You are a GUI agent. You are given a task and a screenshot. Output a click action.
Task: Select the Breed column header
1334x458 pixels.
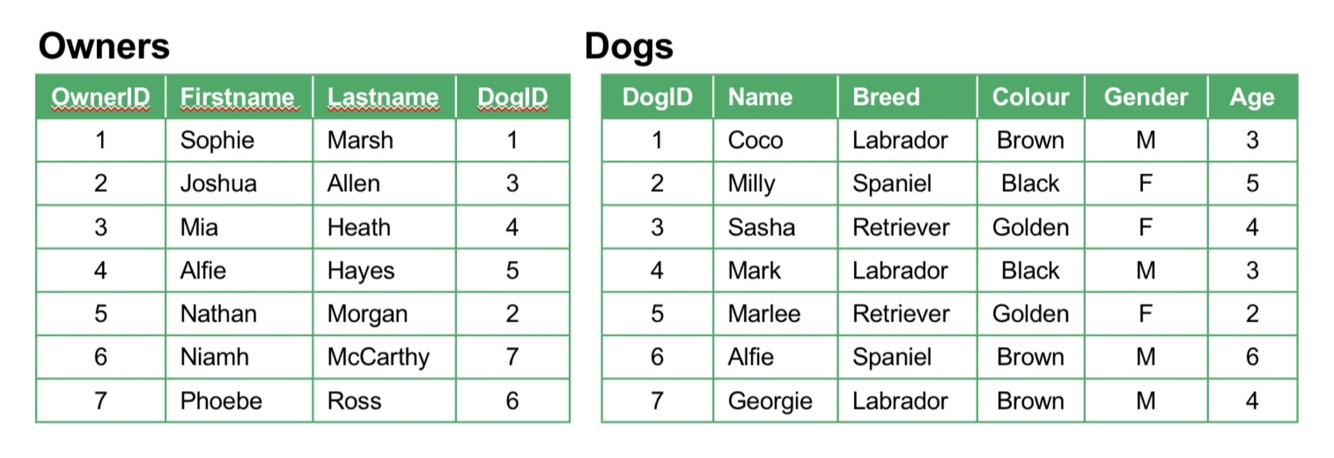coord(907,97)
